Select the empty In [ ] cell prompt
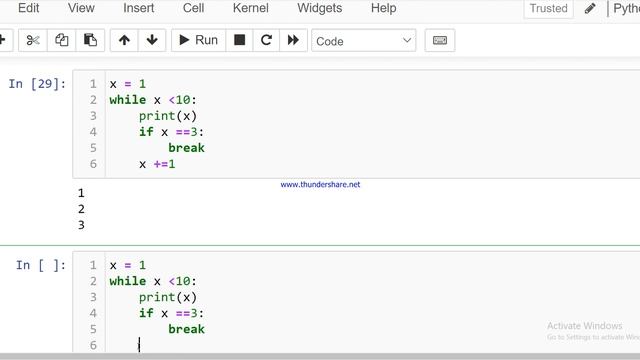The height and width of the screenshot is (360, 640). [41, 265]
